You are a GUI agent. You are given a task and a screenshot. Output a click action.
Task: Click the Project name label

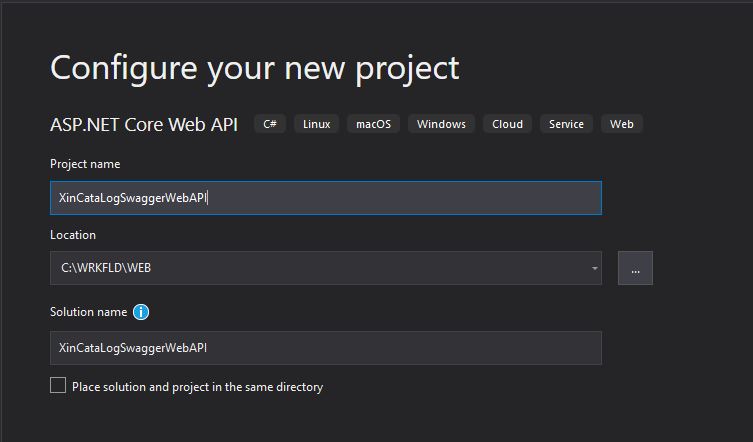pos(85,164)
